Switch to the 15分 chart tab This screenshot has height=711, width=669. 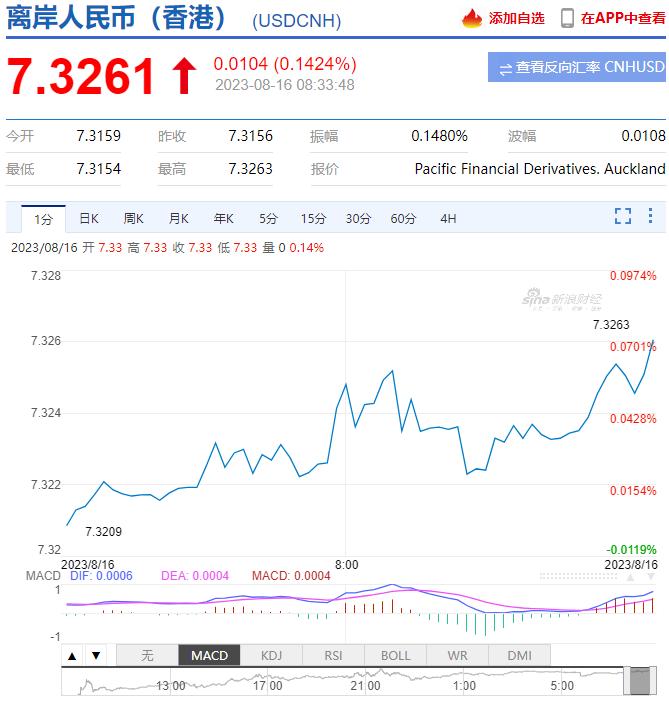(x=313, y=219)
